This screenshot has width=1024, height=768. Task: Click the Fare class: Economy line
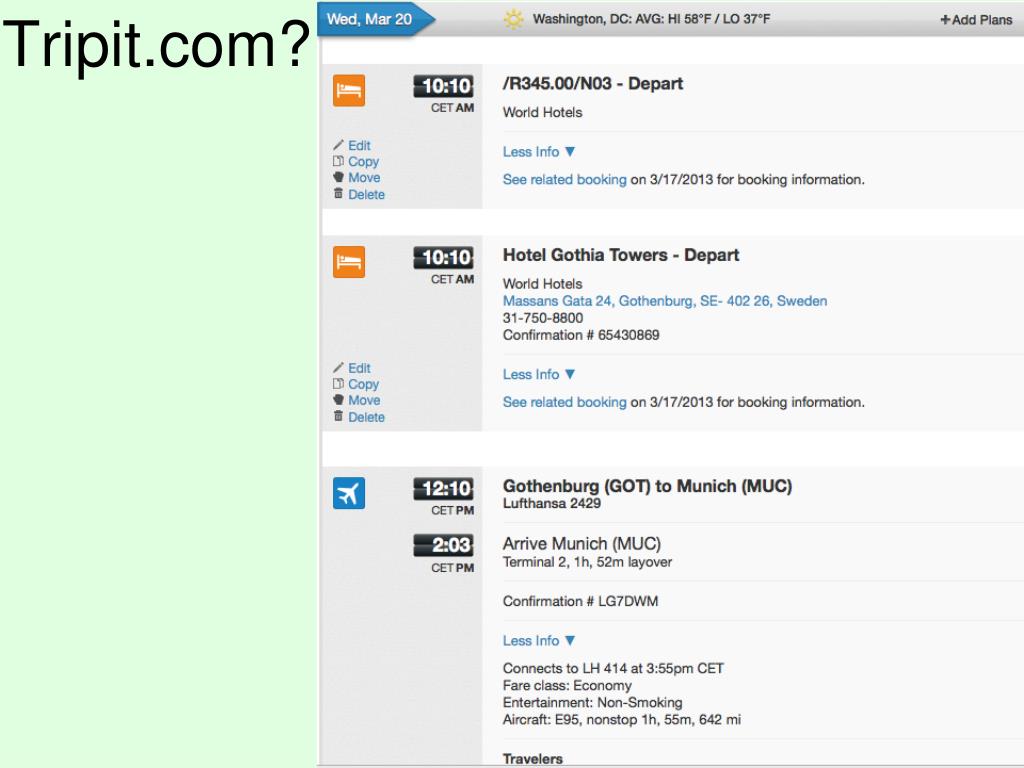click(x=567, y=686)
